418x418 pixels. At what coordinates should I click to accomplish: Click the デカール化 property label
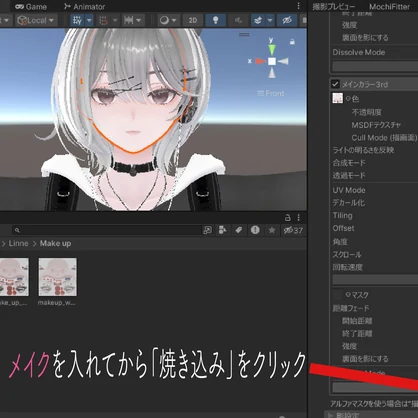tap(349, 203)
